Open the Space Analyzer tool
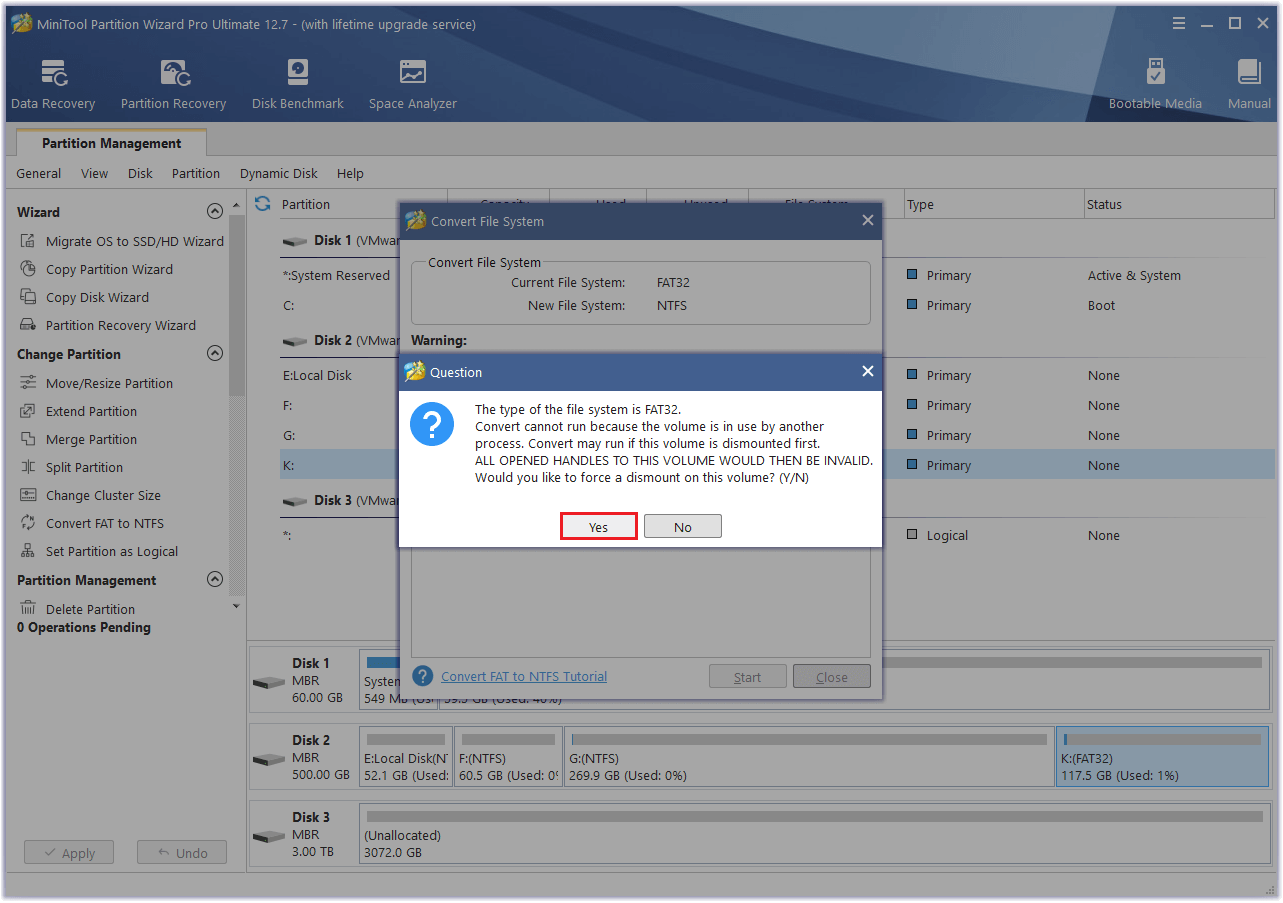1283x903 pixels. (412, 85)
